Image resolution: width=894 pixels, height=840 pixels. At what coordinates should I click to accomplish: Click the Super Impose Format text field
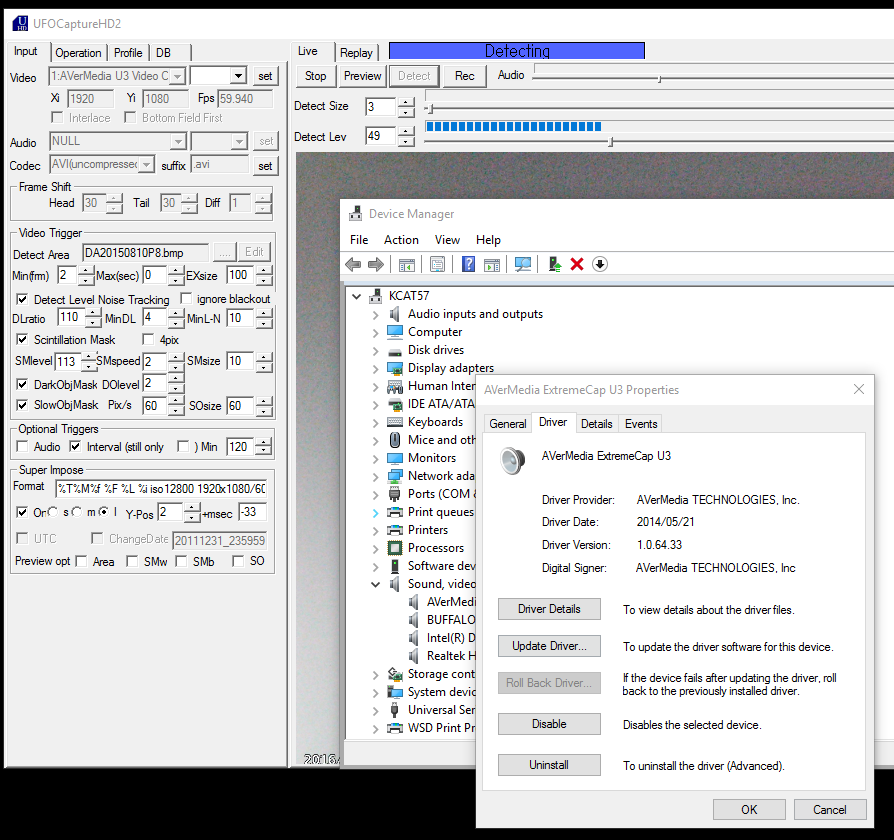tap(161, 489)
